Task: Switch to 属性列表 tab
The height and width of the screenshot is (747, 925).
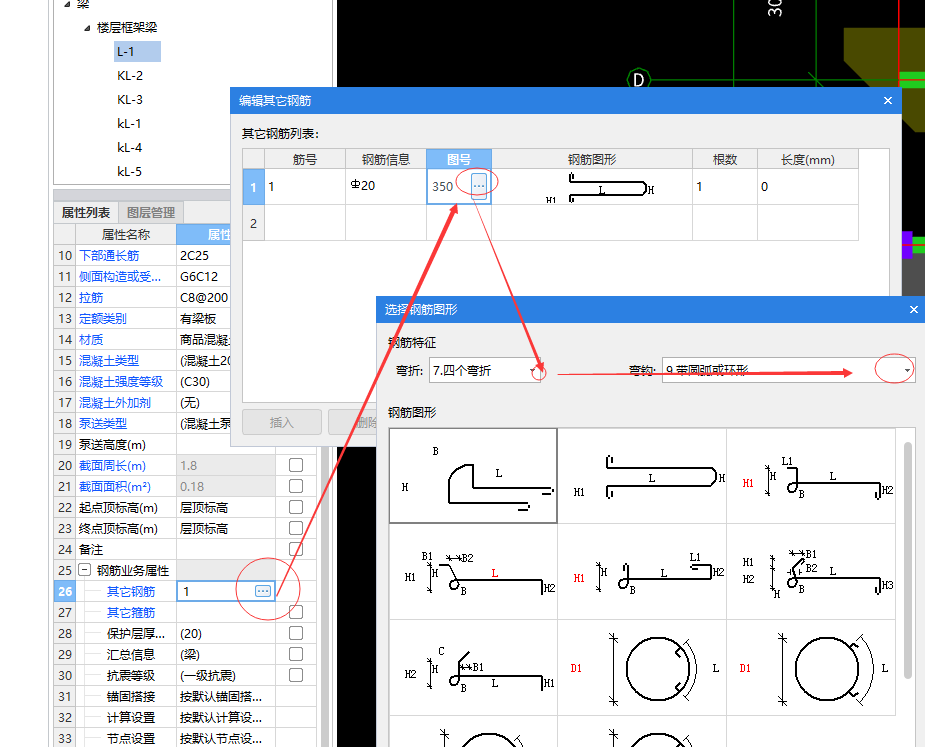Action: pyautogui.click(x=86, y=212)
